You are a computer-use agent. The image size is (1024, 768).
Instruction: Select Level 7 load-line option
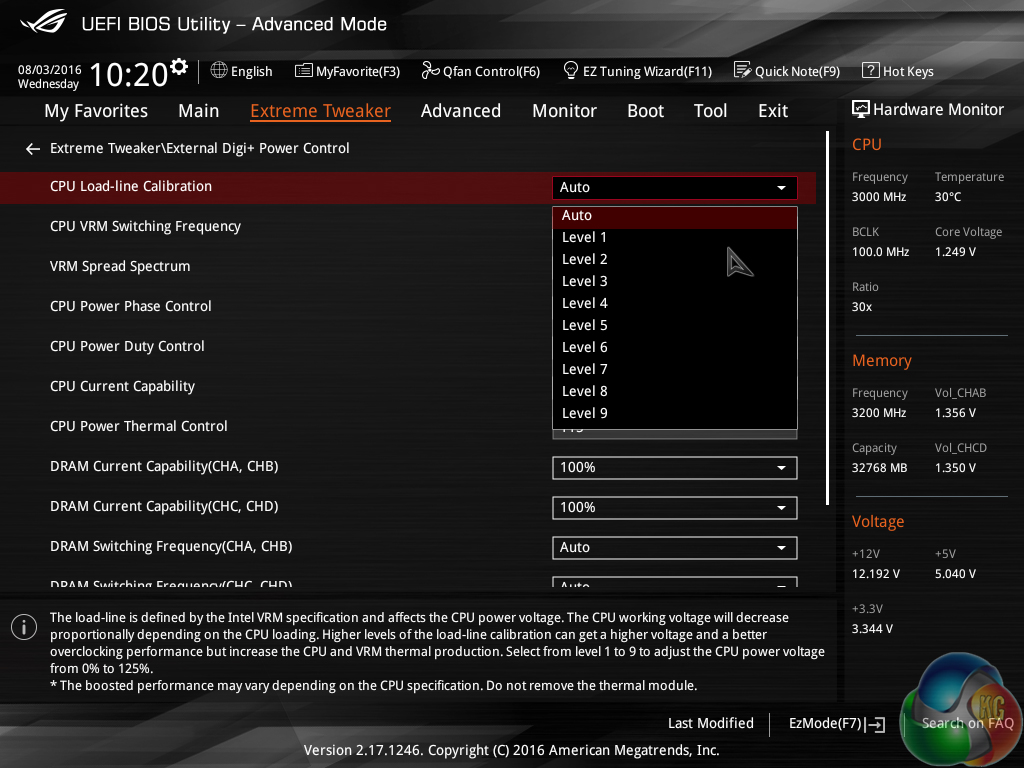pyautogui.click(x=675, y=370)
